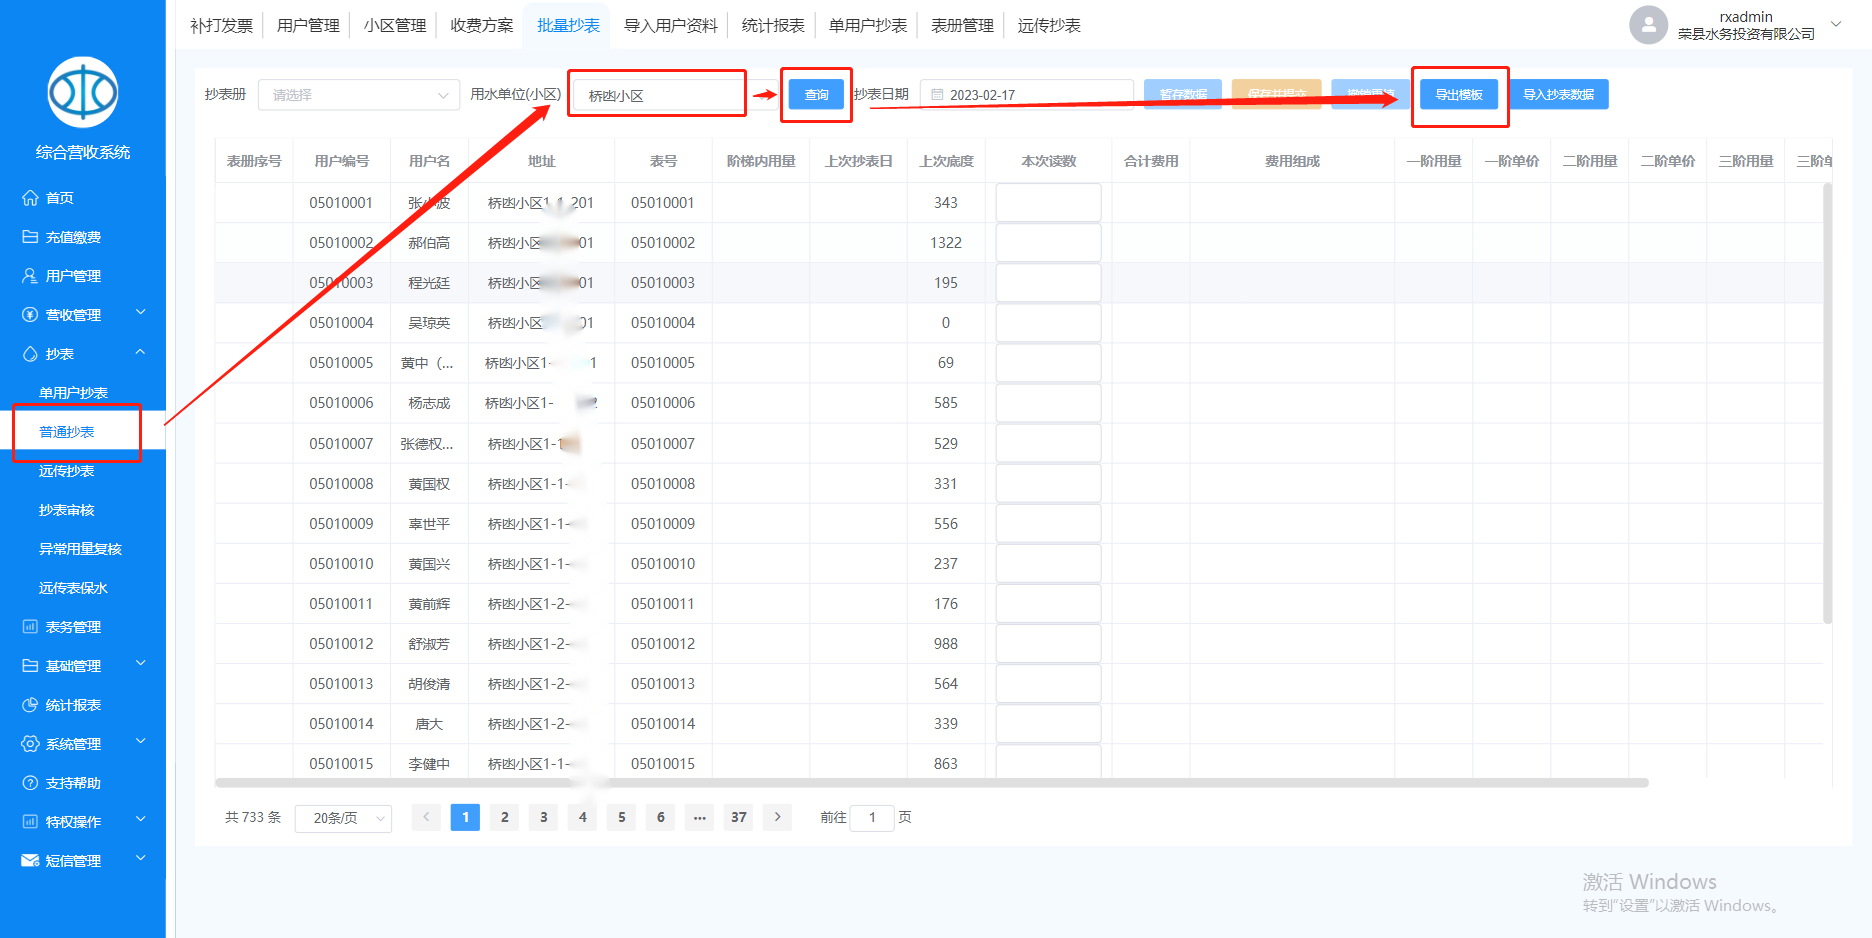Click user name 郝伯高 in table
This screenshot has width=1872, height=938.
coord(429,243)
